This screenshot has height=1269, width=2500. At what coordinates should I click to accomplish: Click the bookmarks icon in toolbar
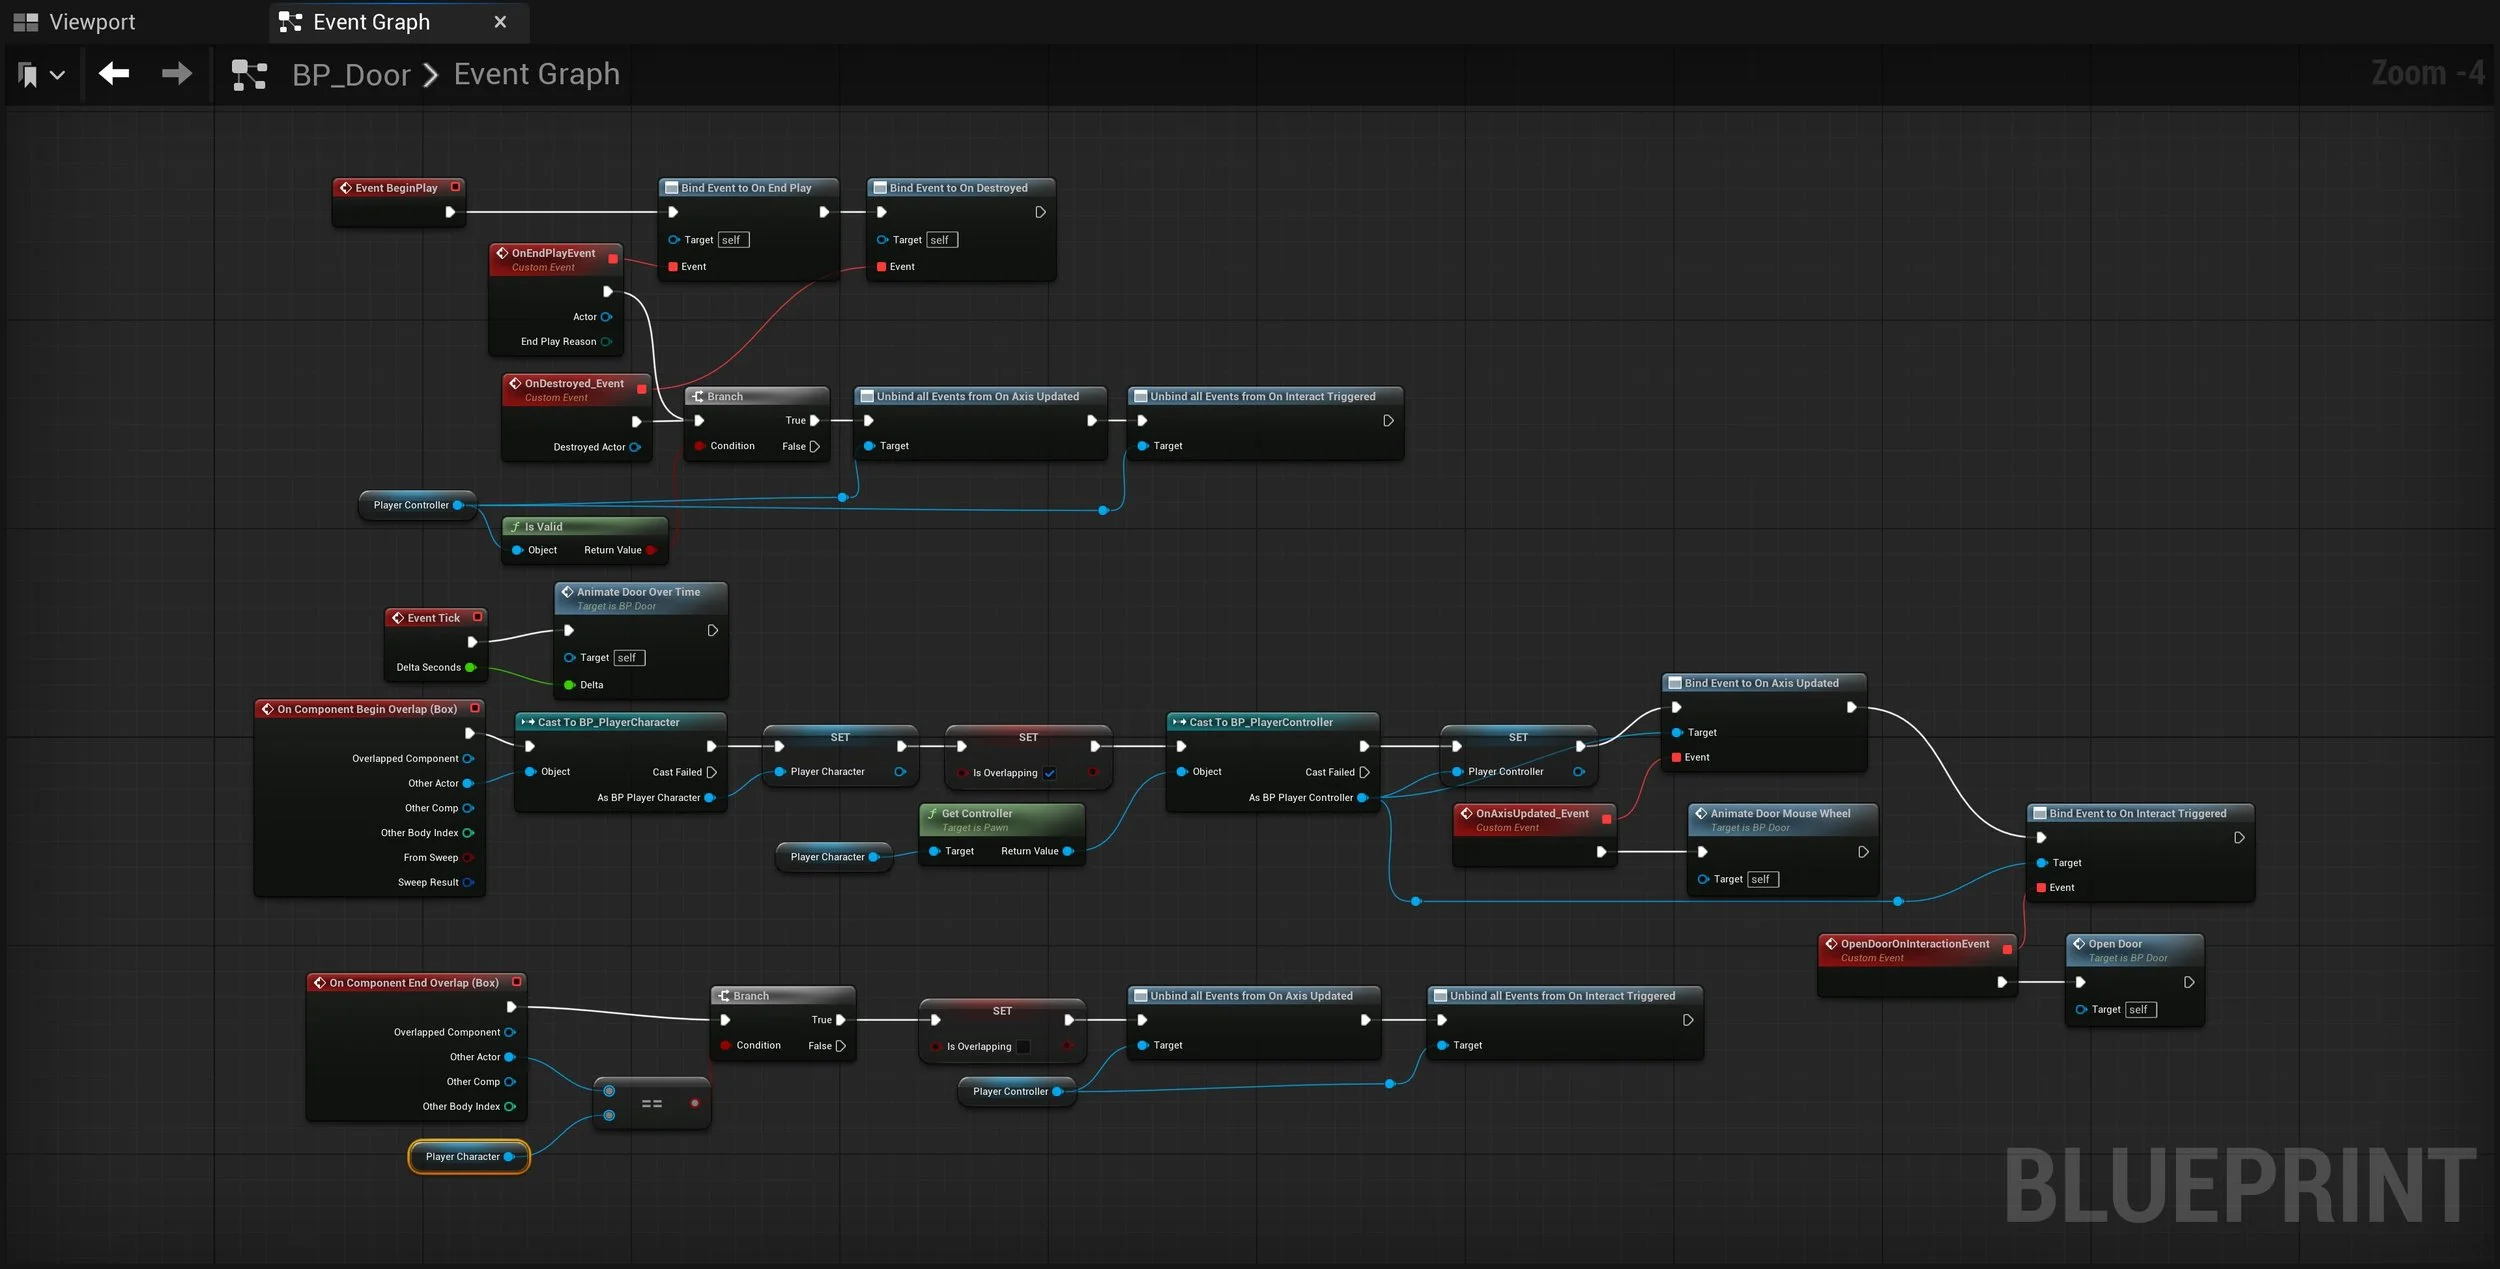coord(28,74)
